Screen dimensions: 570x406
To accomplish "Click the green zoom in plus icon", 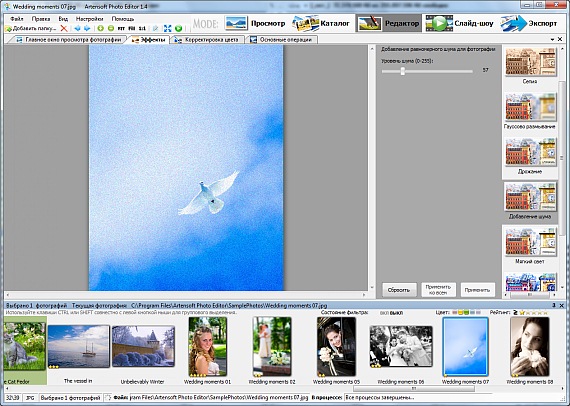I will (x=101, y=28).
